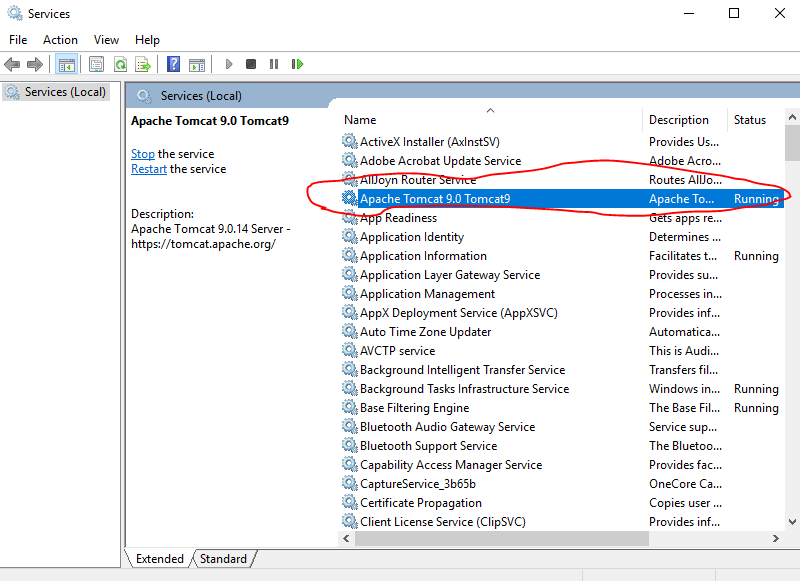The image size is (800, 581).
Task: Open the Help toolbar icon
Action: 173,64
